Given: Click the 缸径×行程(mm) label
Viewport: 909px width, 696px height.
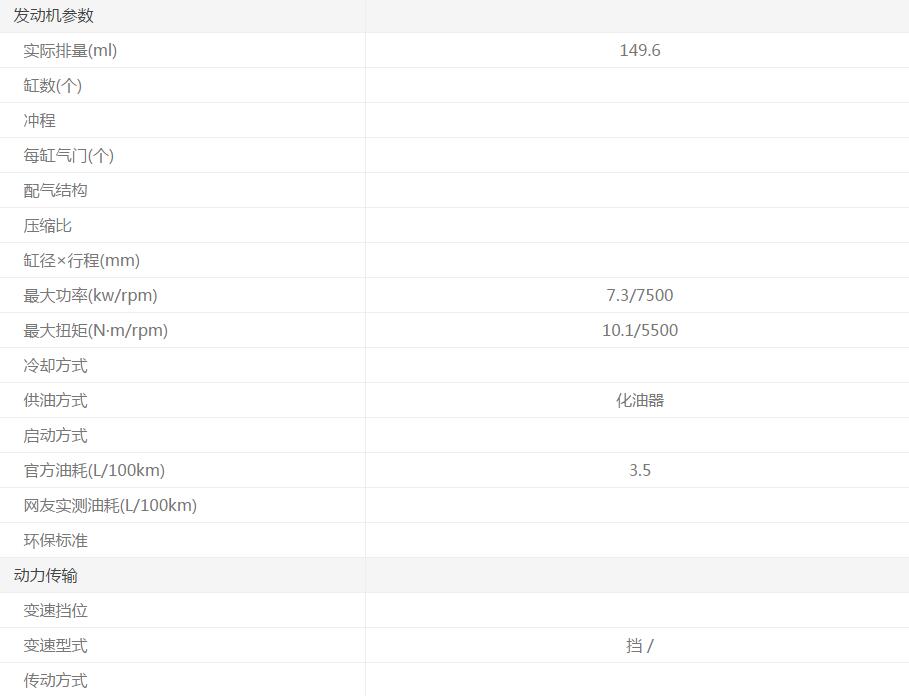Looking at the screenshot, I should click(82, 261).
